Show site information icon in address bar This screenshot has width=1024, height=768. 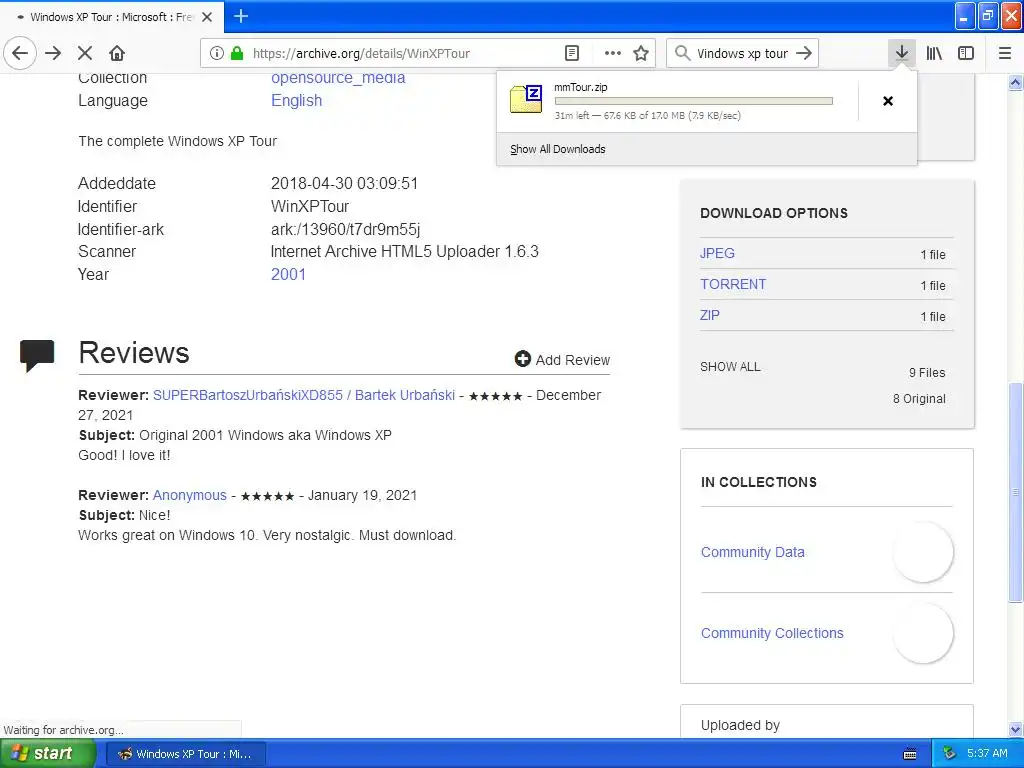click(217, 53)
